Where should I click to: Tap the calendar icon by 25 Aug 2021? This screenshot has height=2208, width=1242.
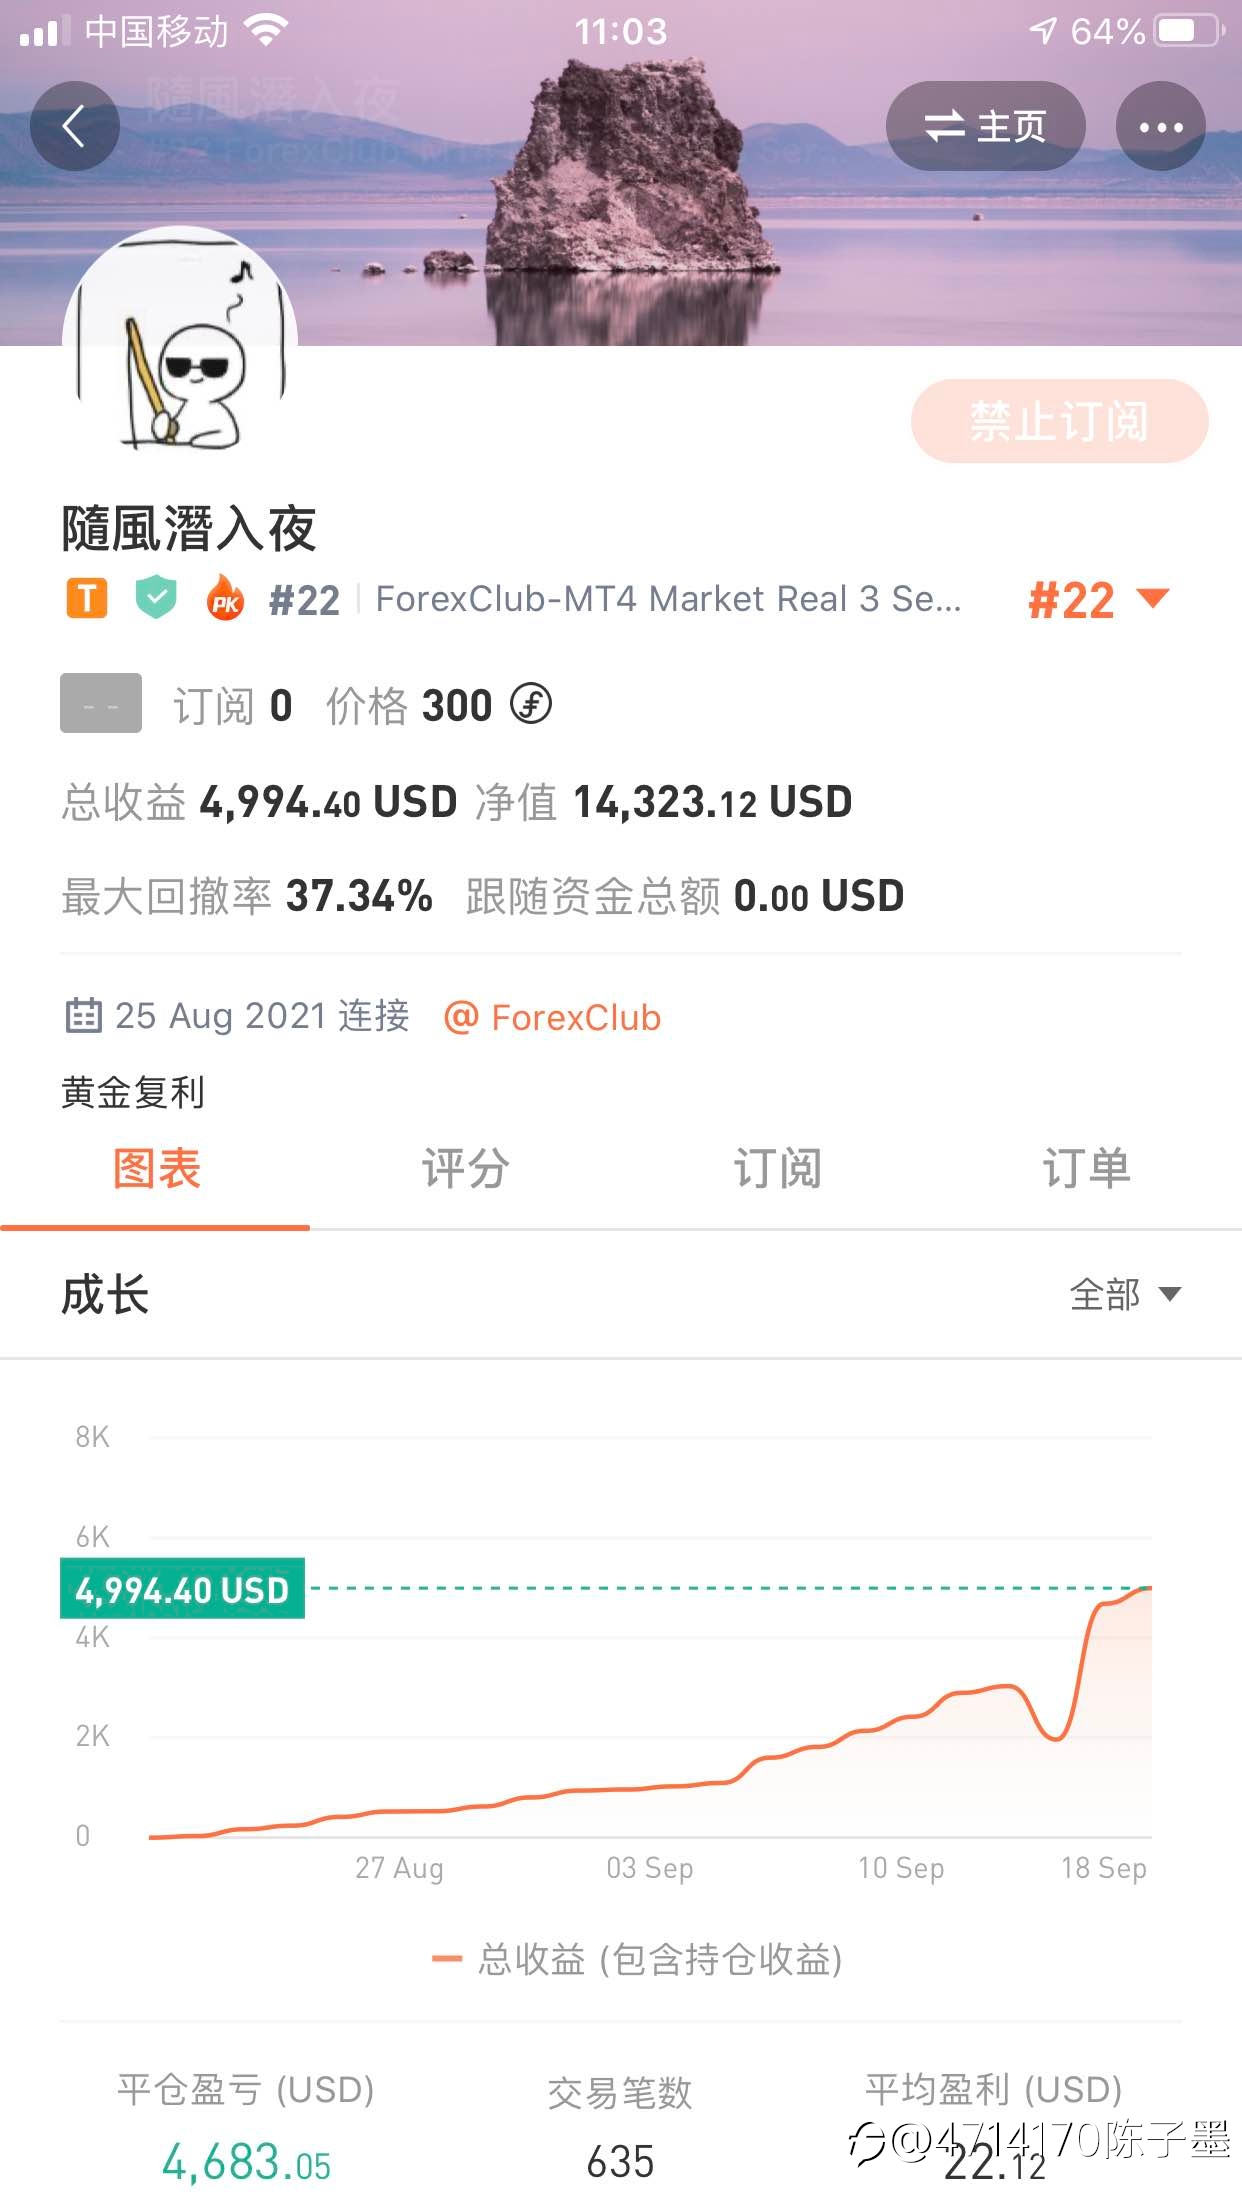click(83, 1015)
